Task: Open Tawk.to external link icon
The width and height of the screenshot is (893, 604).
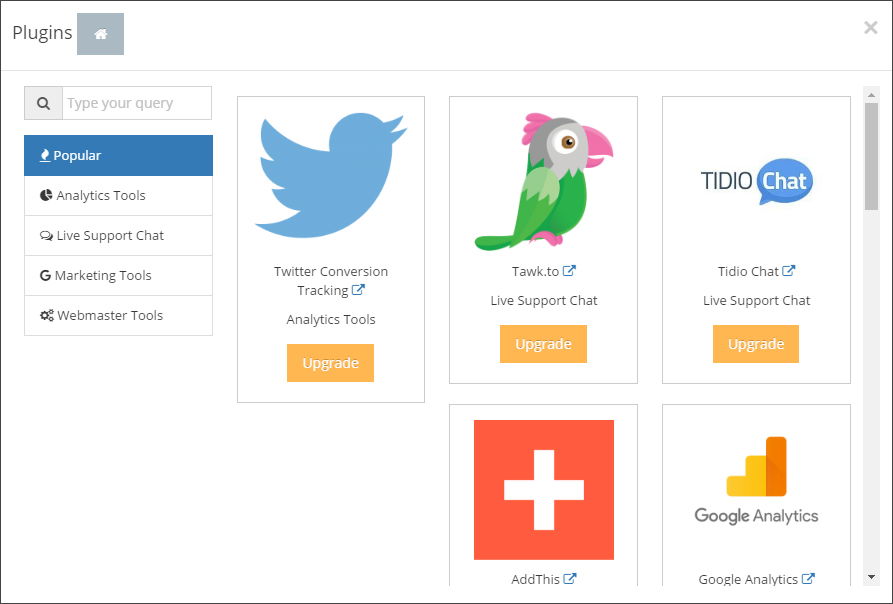Action: click(x=569, y=271)
